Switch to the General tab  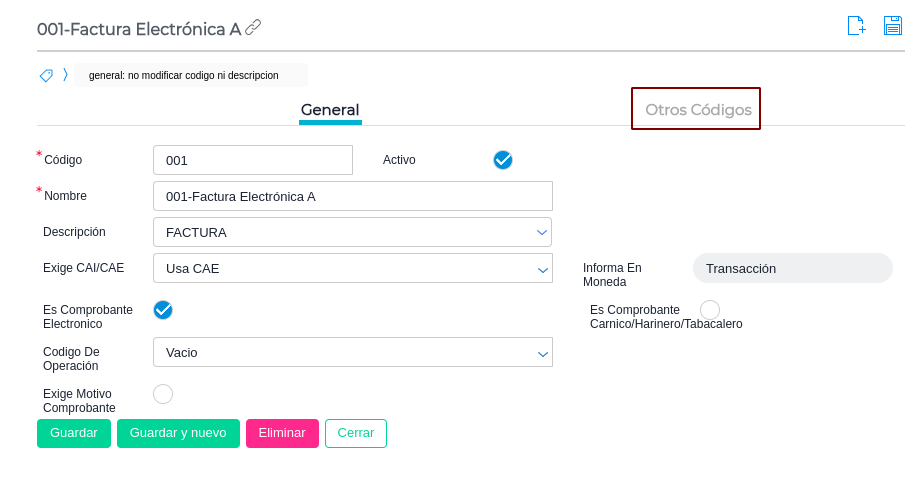click(x=330, y=110)
